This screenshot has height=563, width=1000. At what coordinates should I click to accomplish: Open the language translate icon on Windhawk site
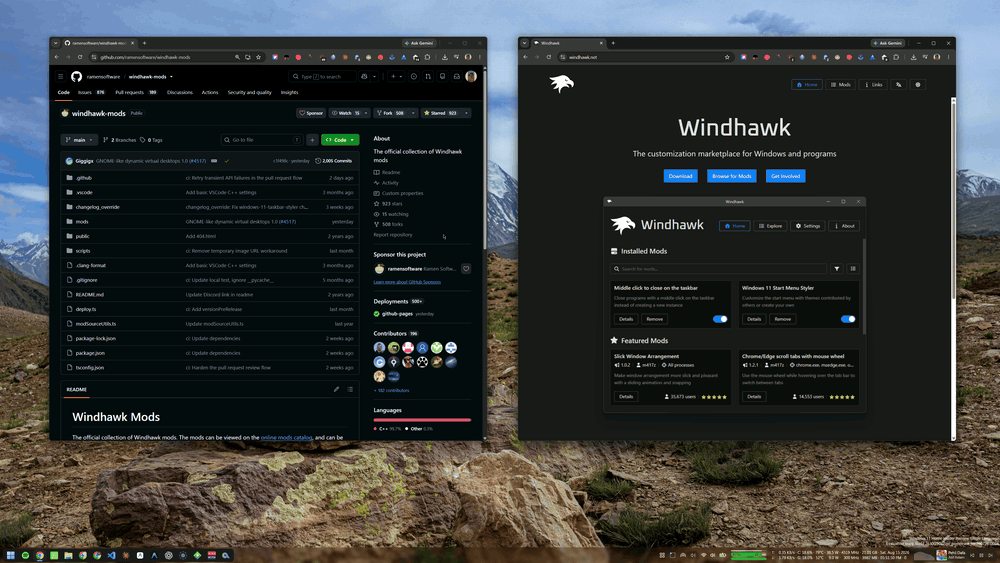click(x=899, y=84)
